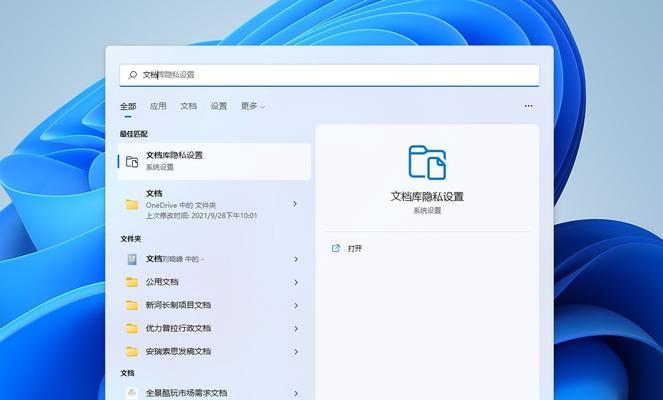Switch to the 设置 filter tab
The height and width of the screenshot is (400, 663).
(x=219, y=106)
